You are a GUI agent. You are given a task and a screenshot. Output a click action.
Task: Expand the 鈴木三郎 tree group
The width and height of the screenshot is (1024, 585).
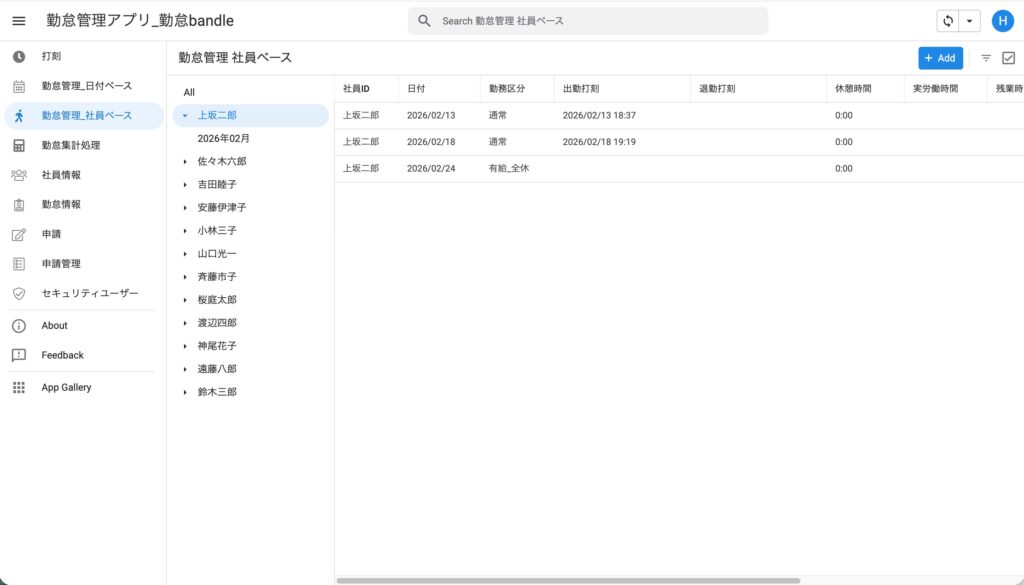tap(185, 393)
